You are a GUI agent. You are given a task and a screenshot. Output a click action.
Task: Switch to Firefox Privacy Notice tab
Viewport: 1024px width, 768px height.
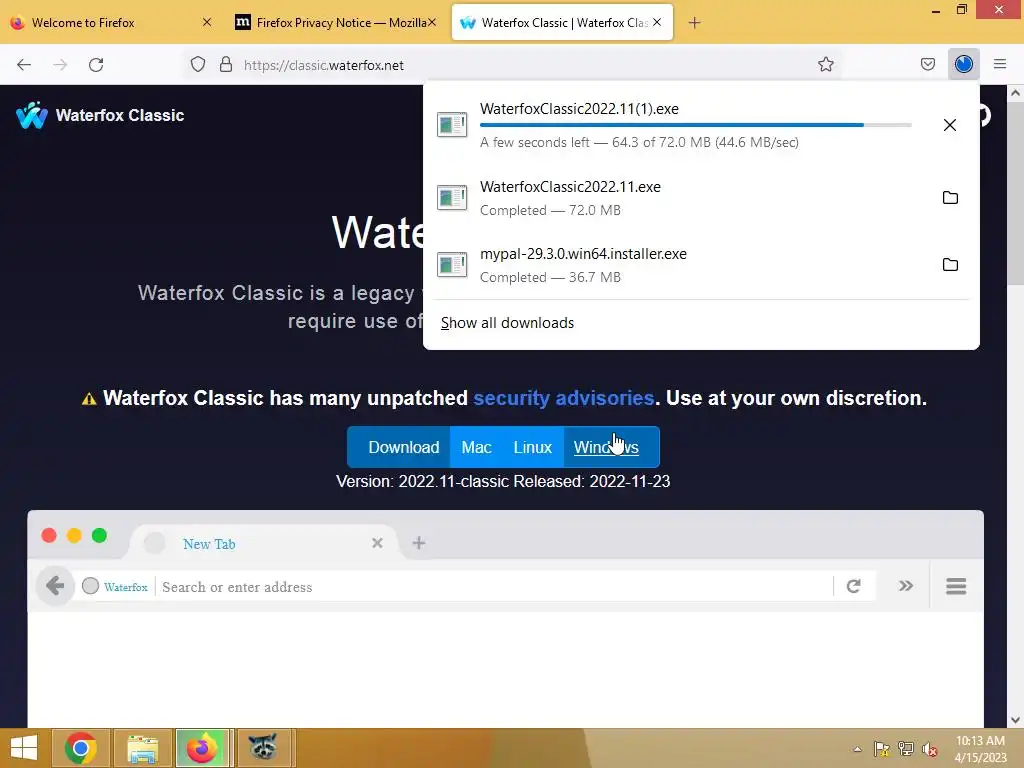(334, 23)
